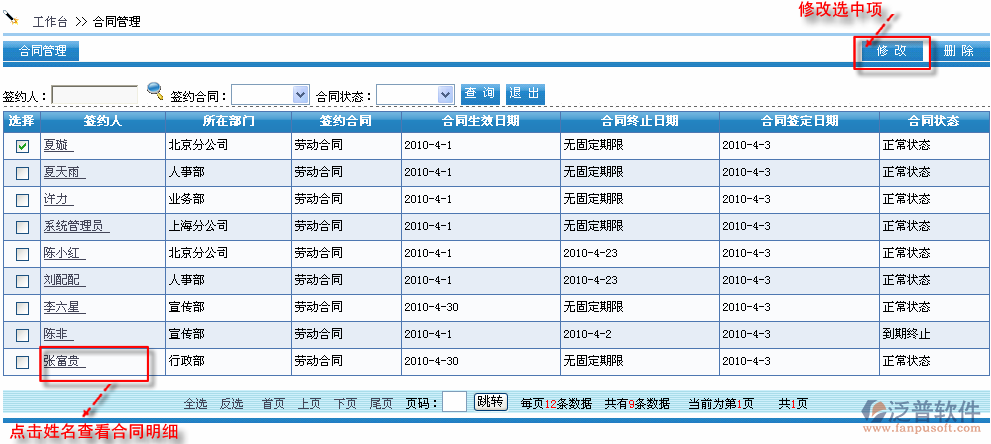Open the 系统管理员 name link
991x444 pixels.
tap(75, 226)
